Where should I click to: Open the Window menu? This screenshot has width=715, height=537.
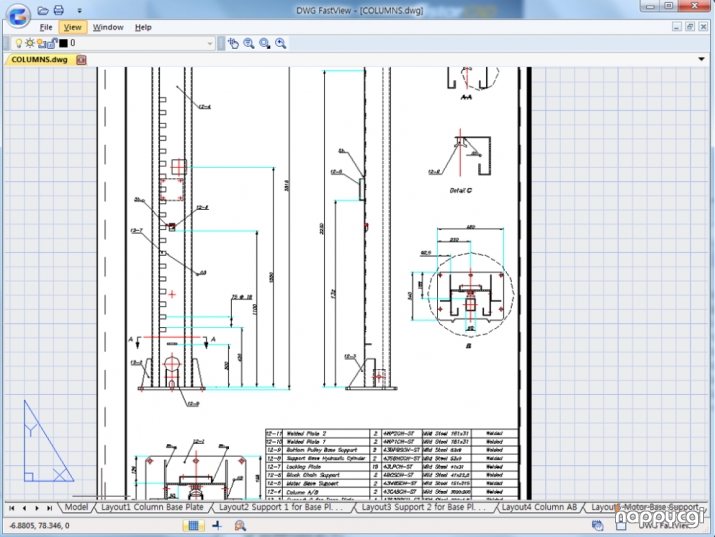click(108, 27)
